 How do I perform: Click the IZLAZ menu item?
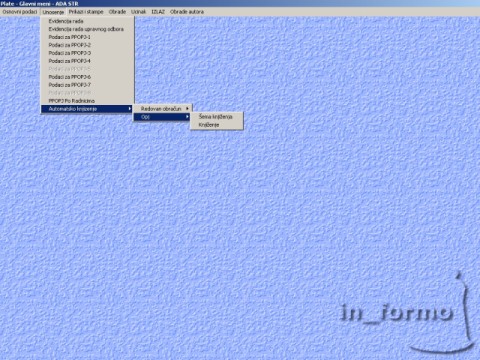click(x=158, y=12)
